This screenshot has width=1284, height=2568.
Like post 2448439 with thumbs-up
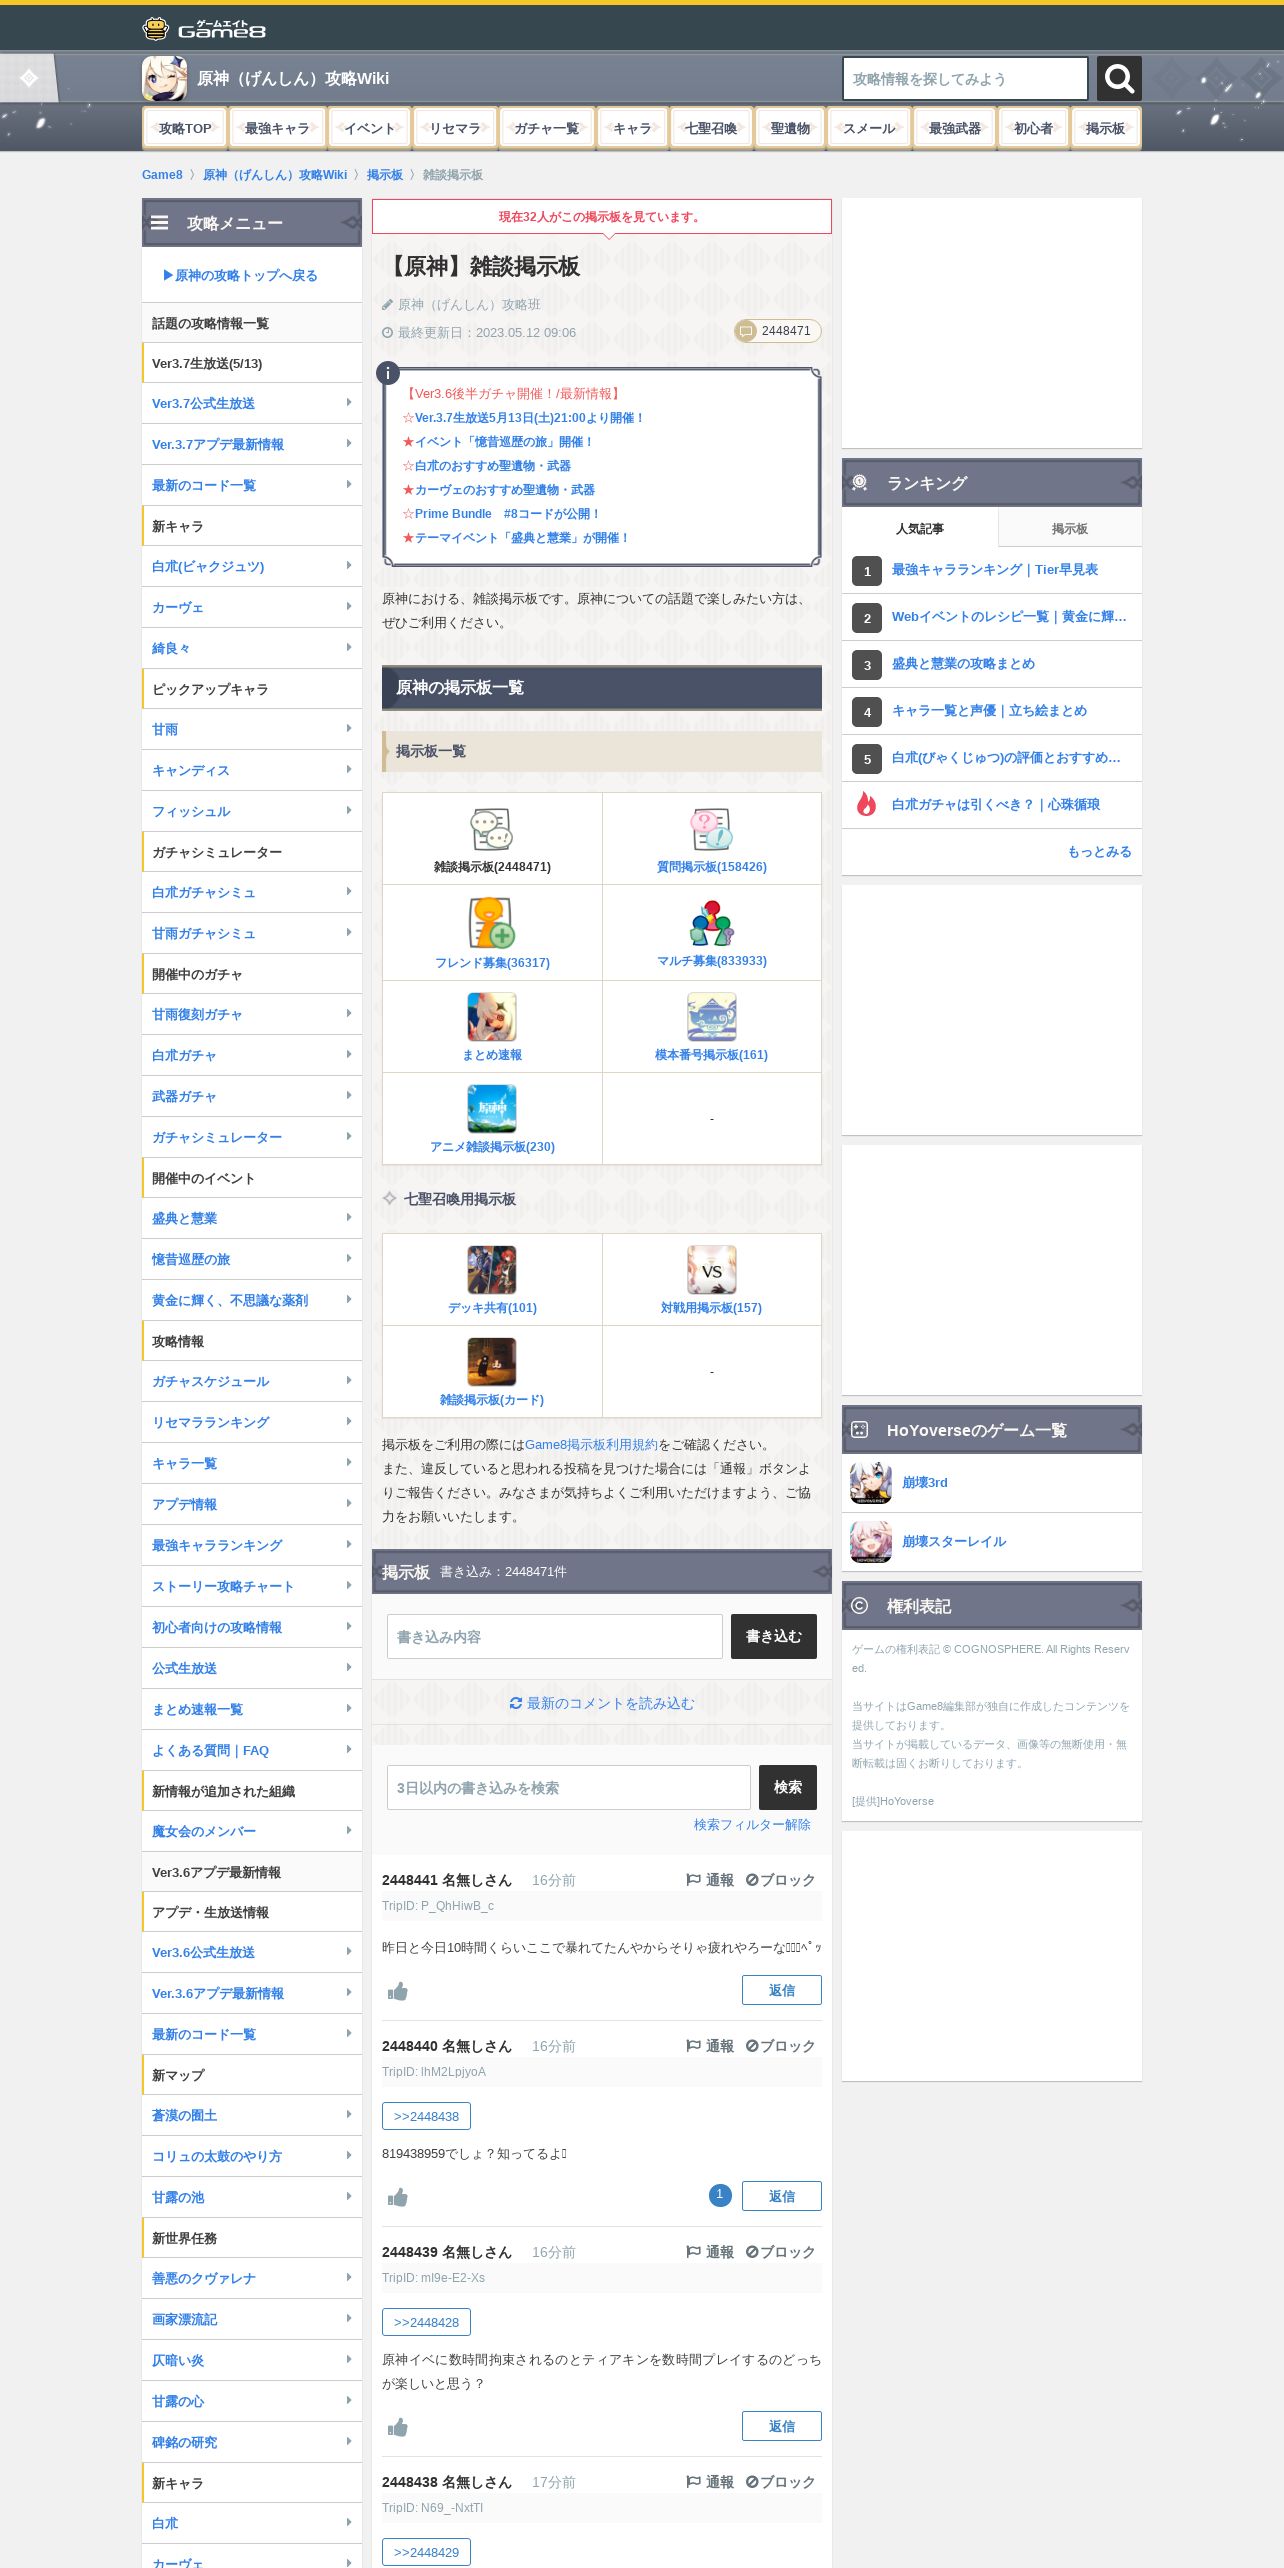tap(398, 2427)
